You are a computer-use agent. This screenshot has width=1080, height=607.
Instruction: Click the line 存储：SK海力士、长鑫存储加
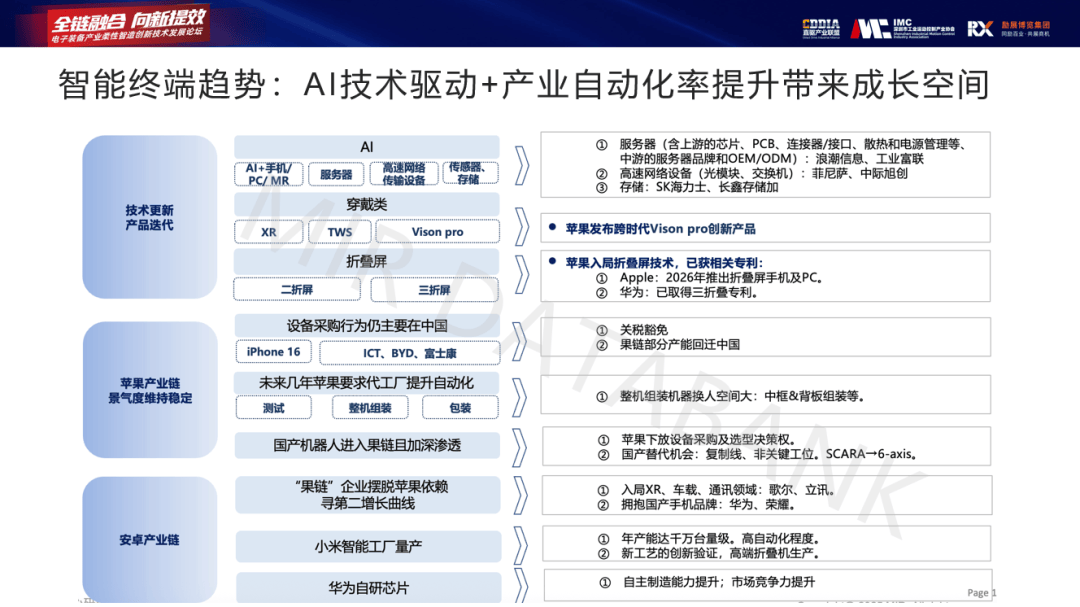coord(698,187)
